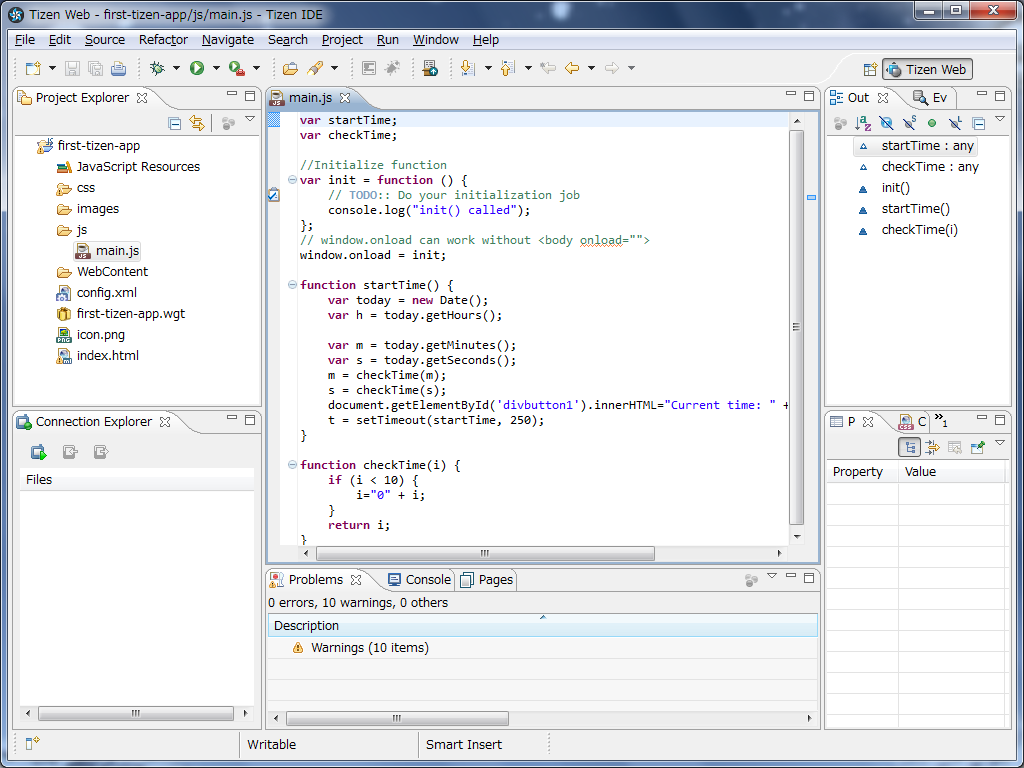Select config.xml in Project Explorer

[97, 293]
